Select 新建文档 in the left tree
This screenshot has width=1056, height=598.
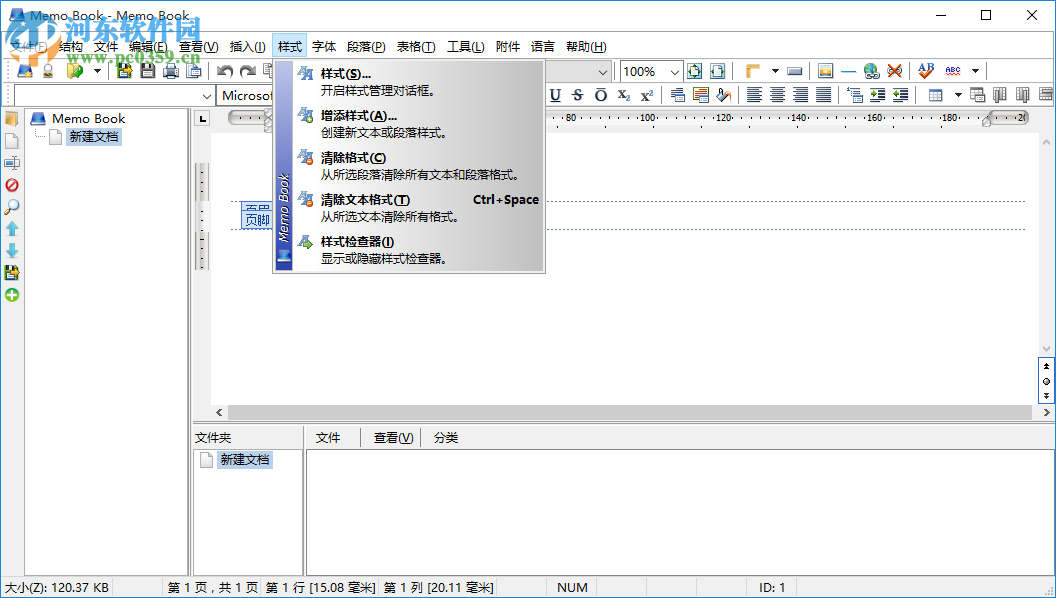point(94,137)
